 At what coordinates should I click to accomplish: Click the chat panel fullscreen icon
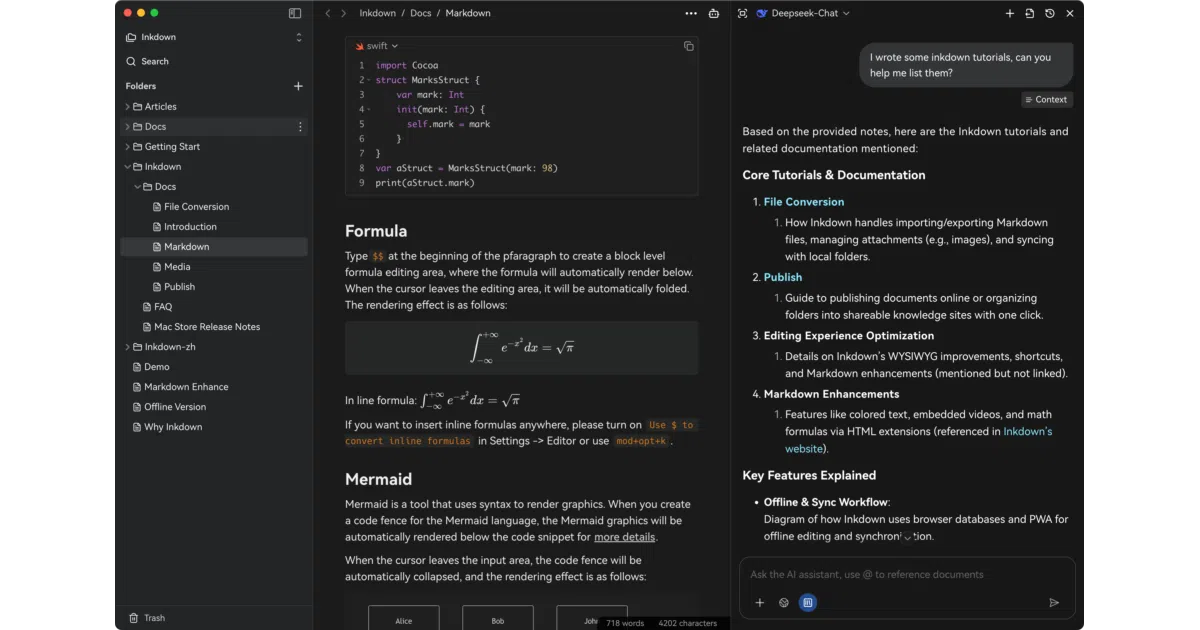(x=742, y=13)
